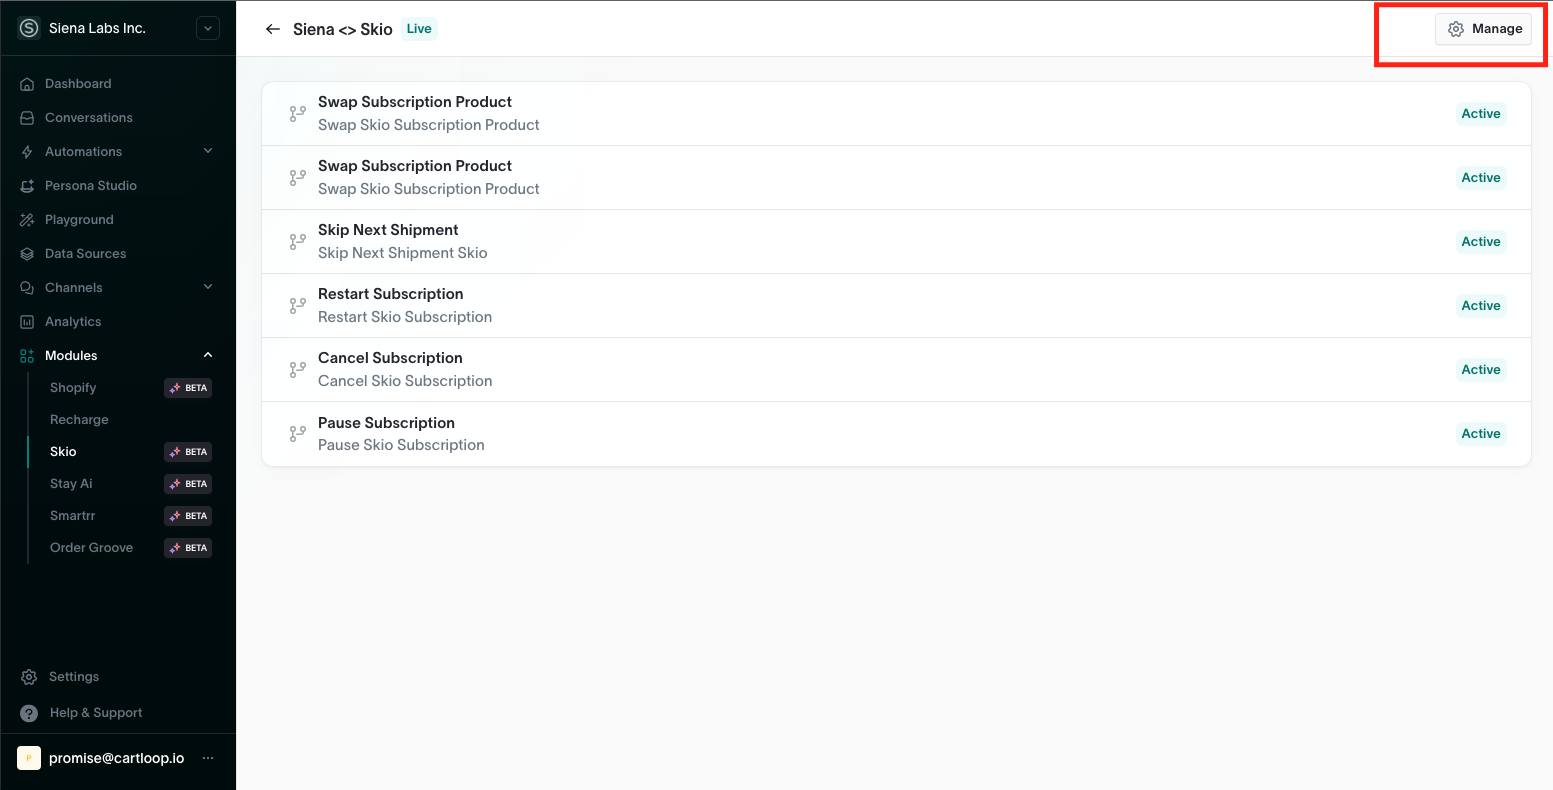Open the Skip Next Shipment flow

click(x=896, y=242)
